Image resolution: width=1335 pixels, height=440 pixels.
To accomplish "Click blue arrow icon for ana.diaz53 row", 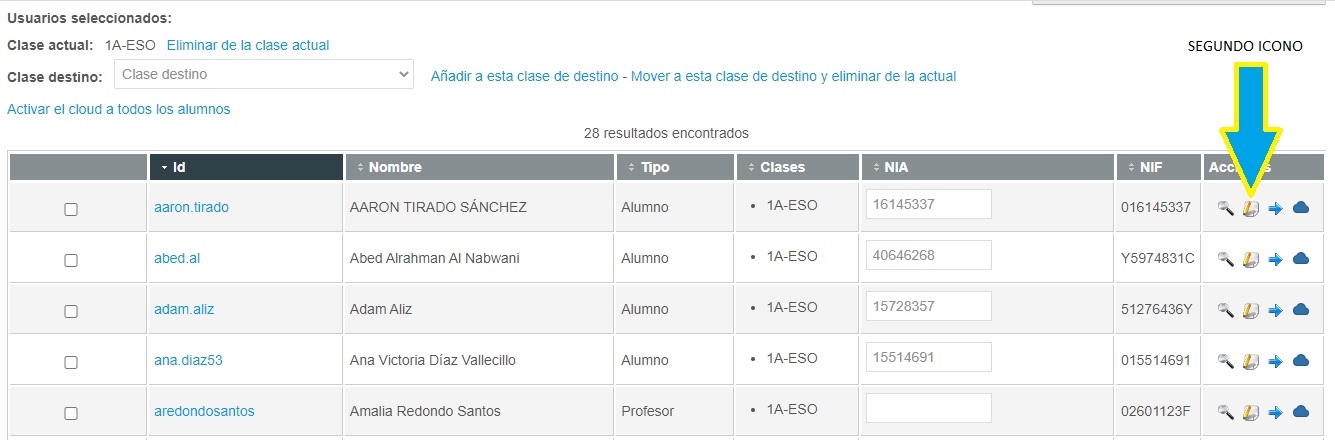I will [1275, 361].
